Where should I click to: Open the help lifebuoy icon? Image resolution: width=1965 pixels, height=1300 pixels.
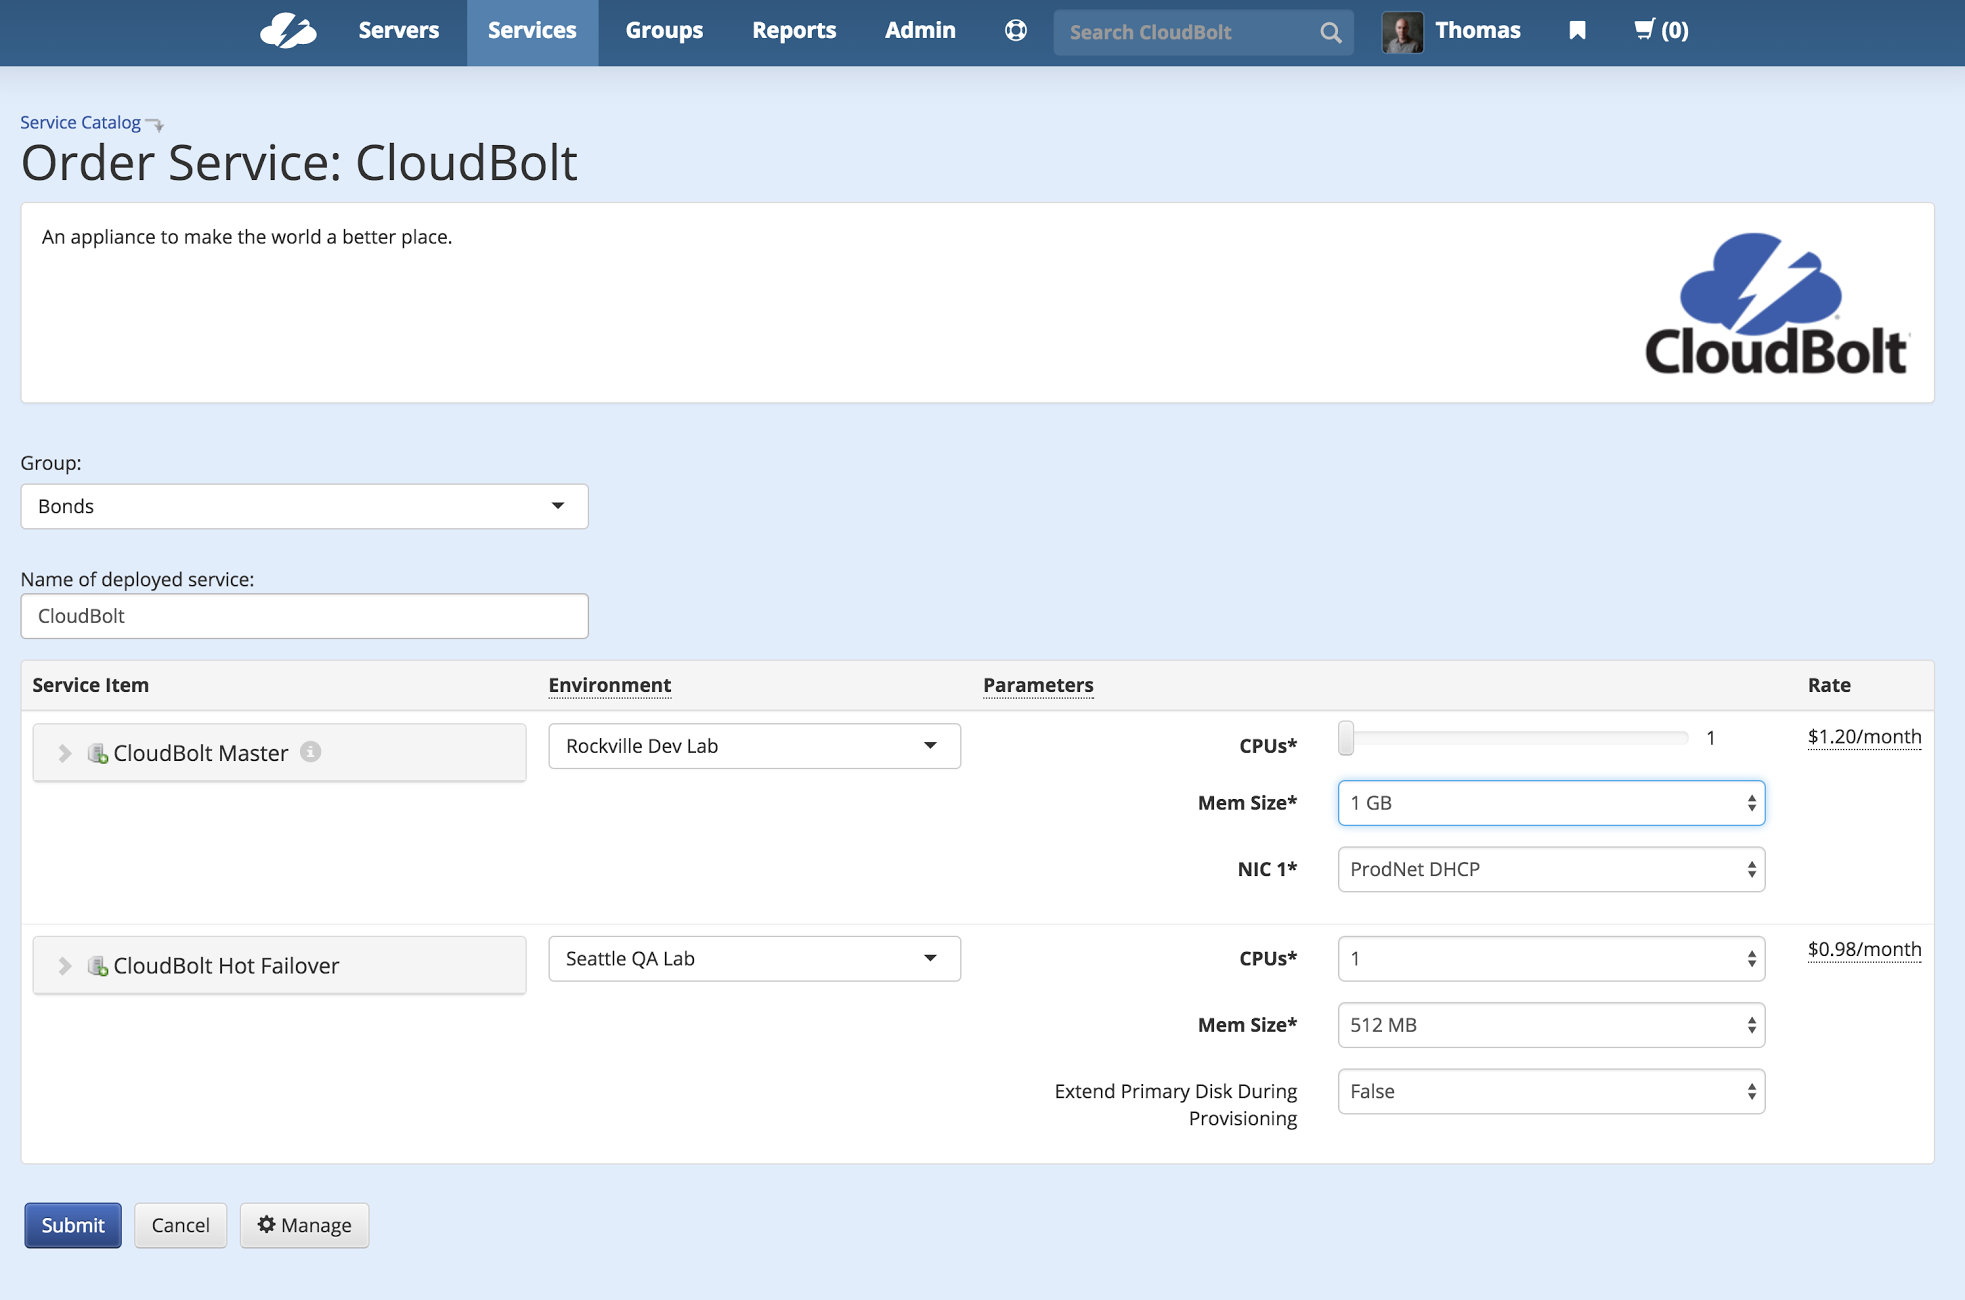1015,31
